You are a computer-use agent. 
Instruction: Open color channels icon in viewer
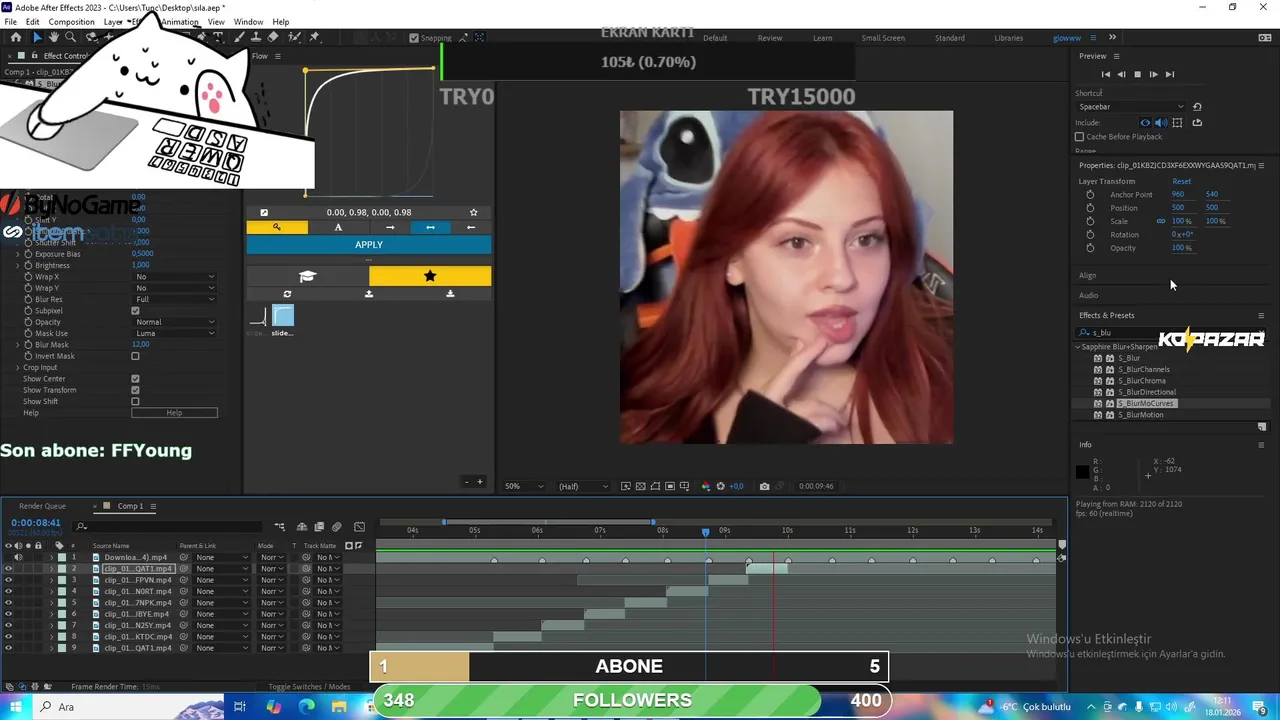(706, 486)
